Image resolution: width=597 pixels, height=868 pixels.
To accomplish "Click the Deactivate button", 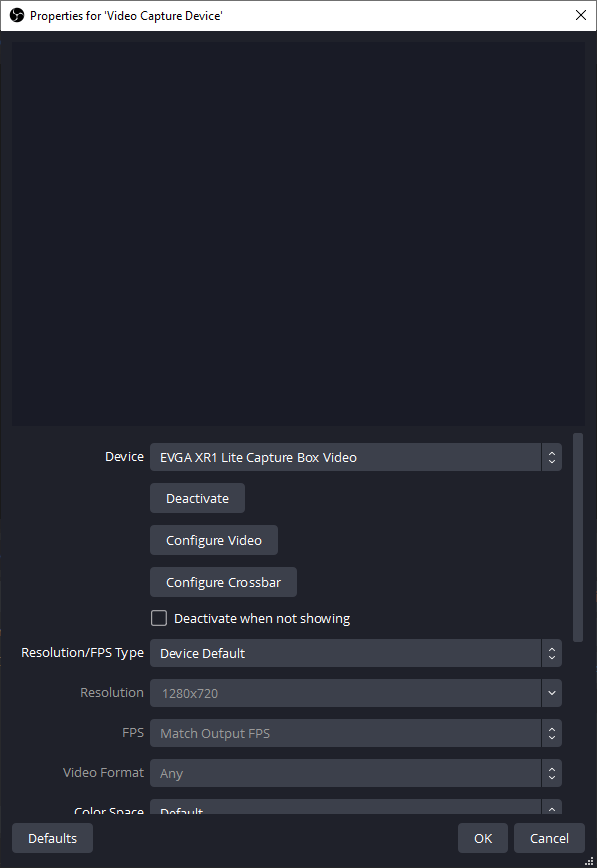I will [197, 498].
